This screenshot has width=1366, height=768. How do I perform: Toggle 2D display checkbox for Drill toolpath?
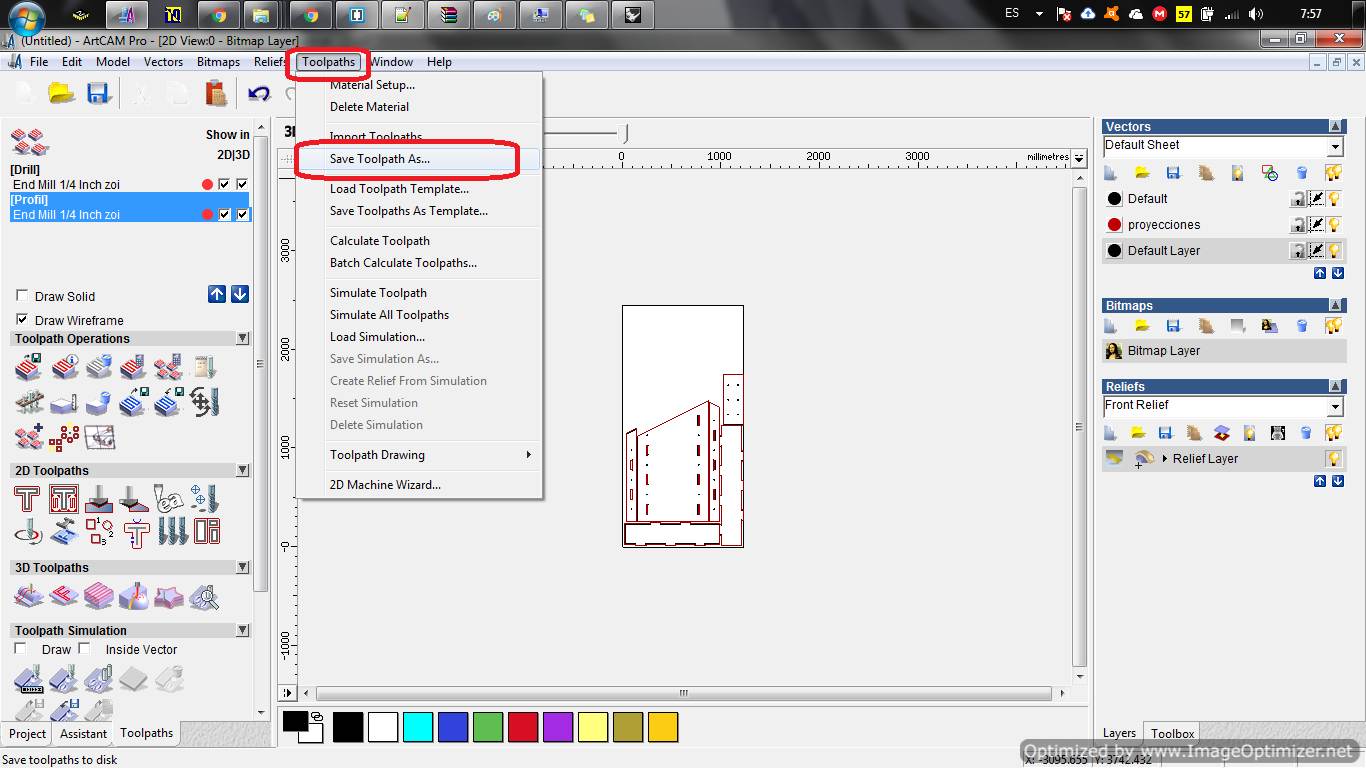point(224,185)
